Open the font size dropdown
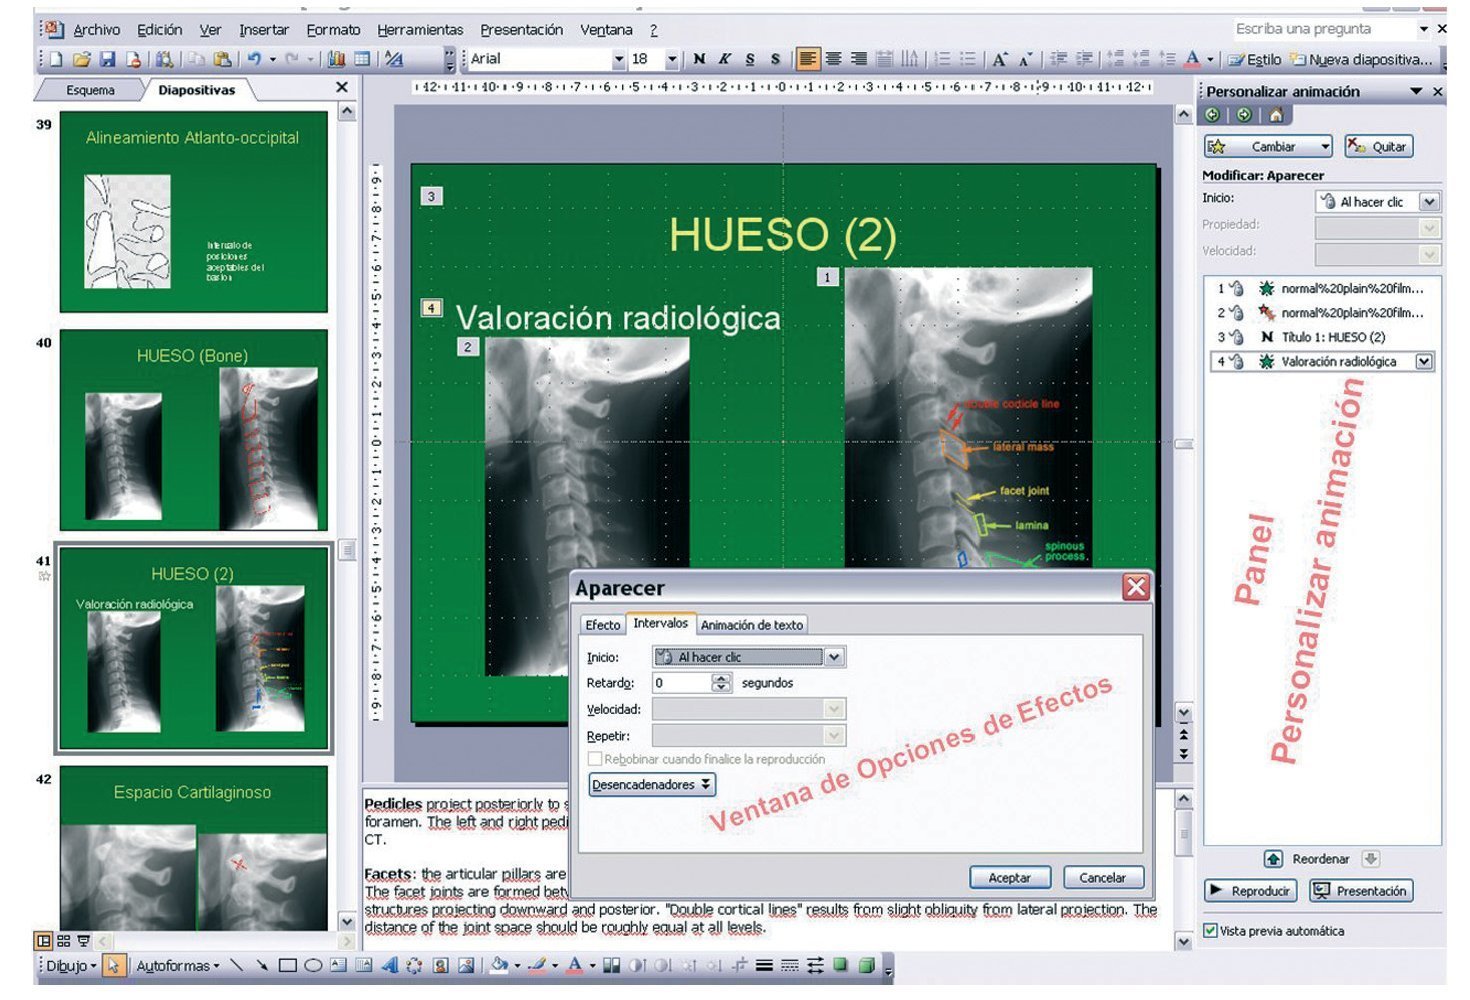 click(672, 59)
